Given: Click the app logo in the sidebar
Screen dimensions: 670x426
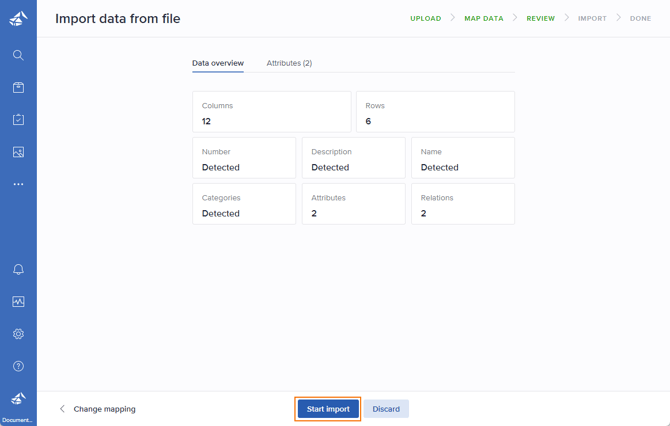Looking at the screenshot, I should pos(18,18).
